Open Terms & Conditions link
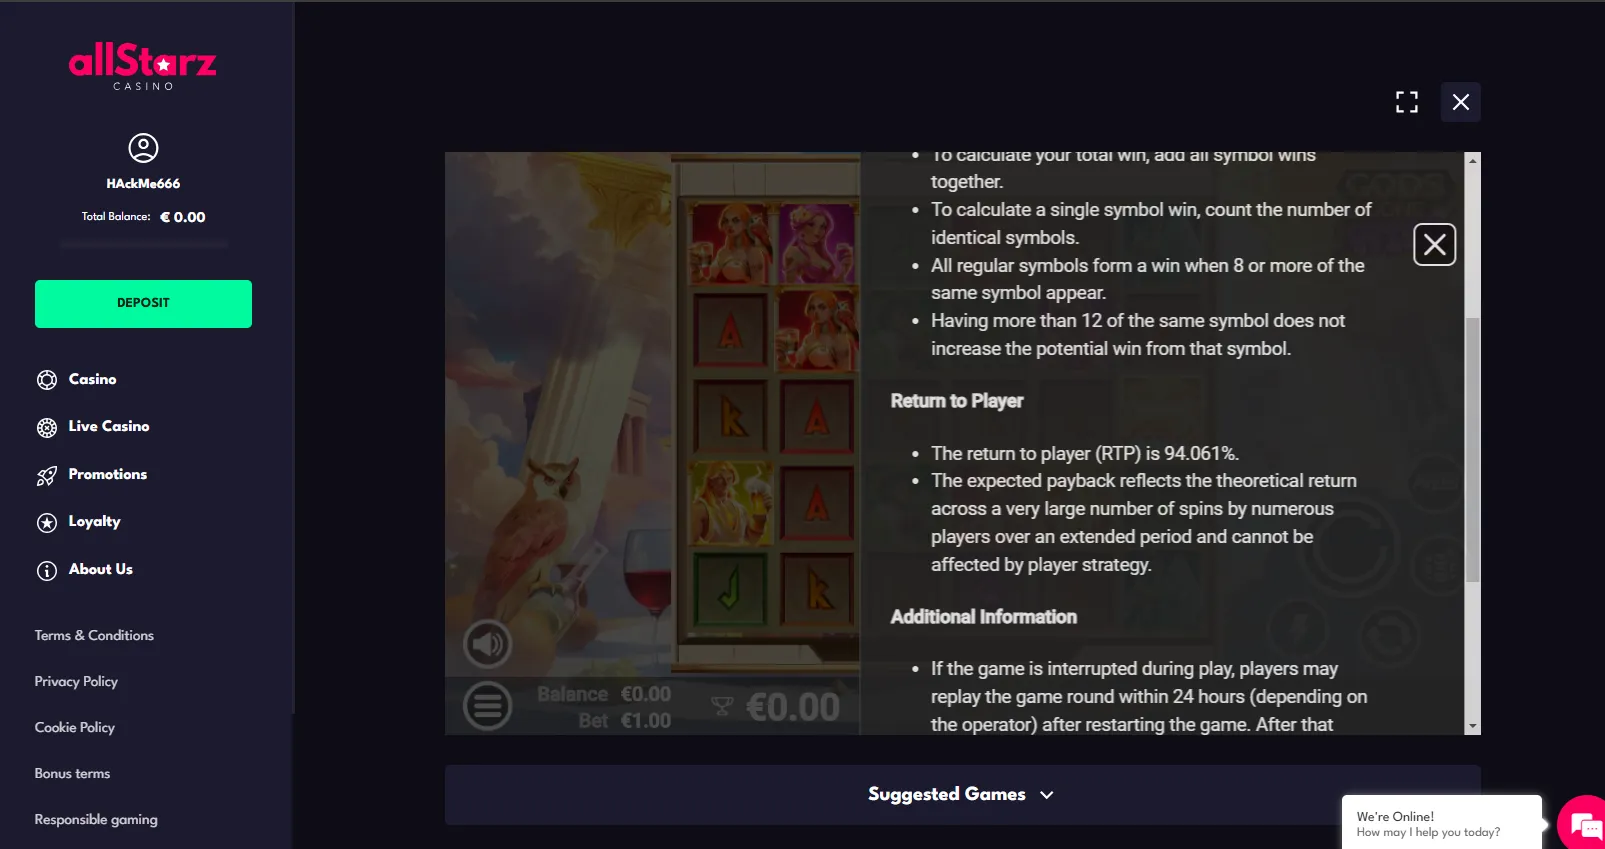The height and width of the screenshot is (849, 1605). 94,635
